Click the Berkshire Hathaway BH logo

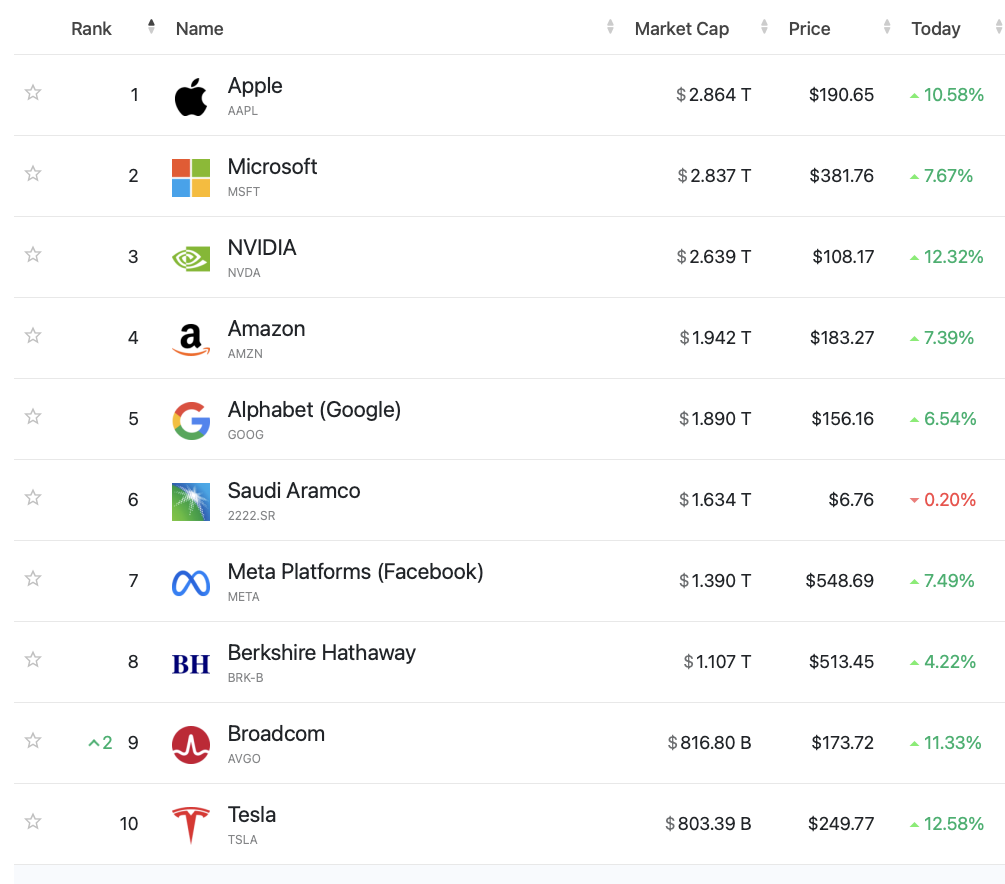[x=191, y=663]
